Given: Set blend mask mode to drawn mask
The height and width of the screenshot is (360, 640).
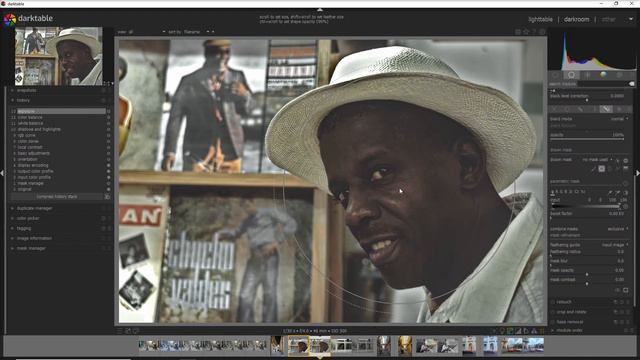Looking at the screenshot, I should [x=580, y=109].
